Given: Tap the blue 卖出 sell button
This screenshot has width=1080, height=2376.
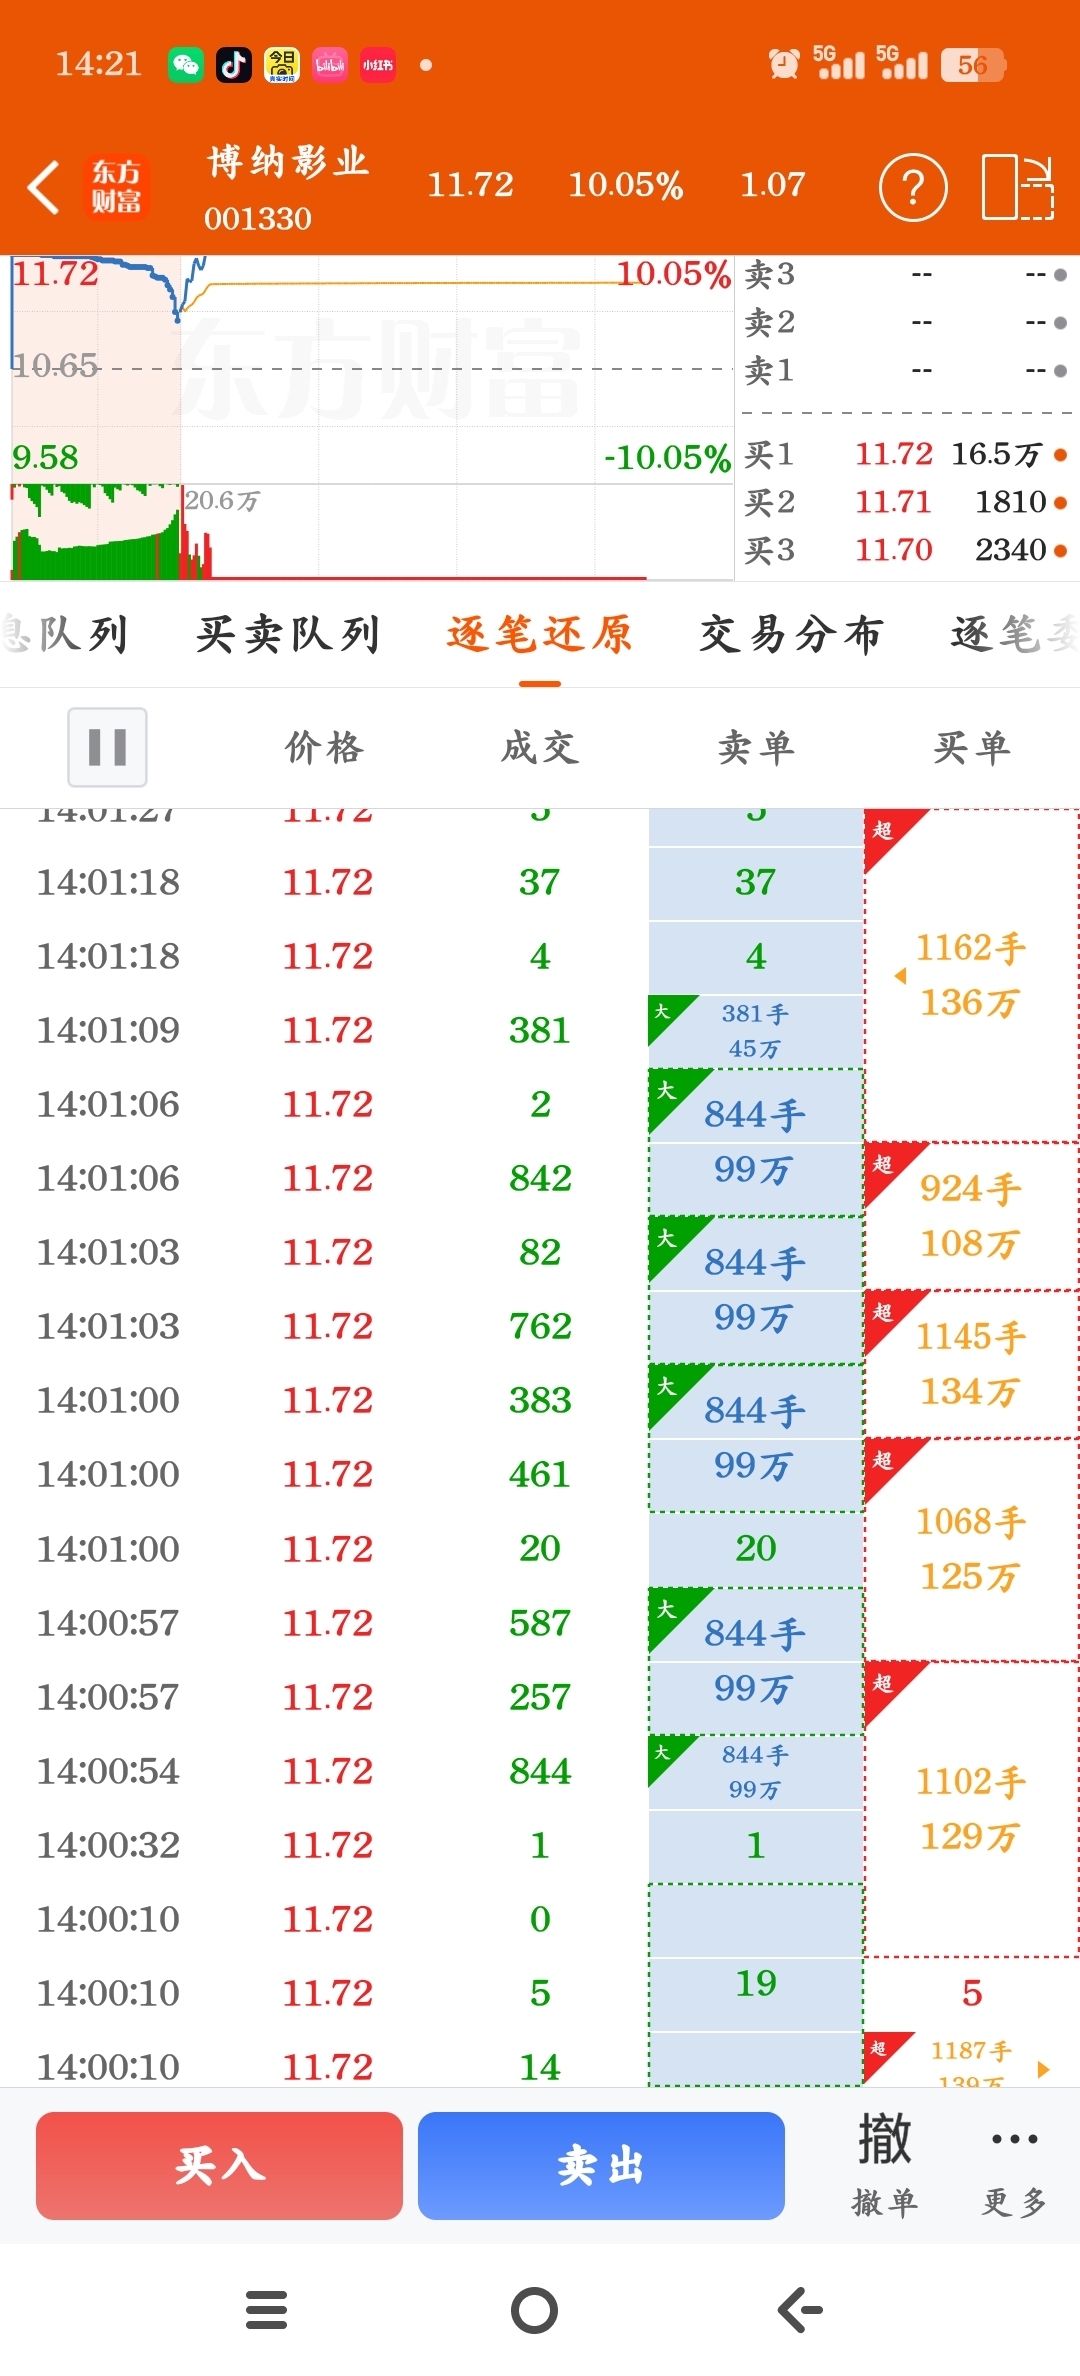Looking at the screenshot, I should [601, 2166].
